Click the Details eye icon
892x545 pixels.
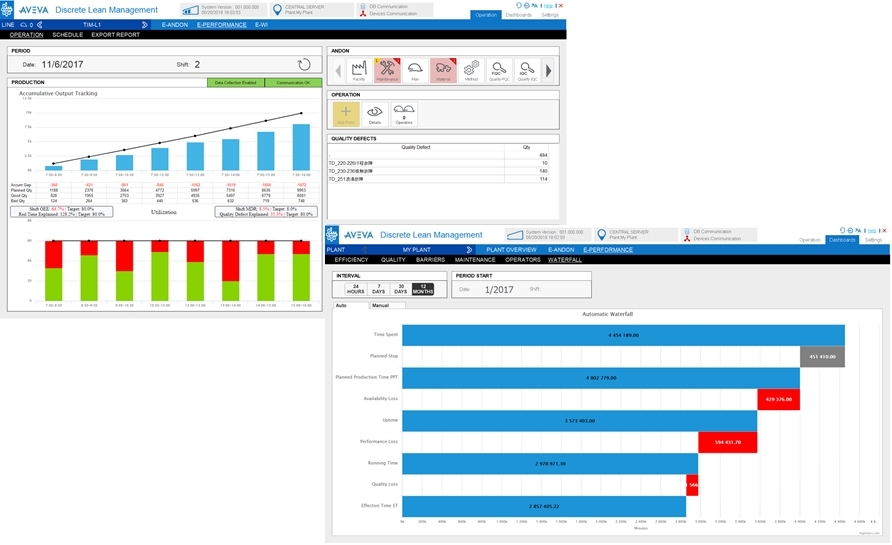pyautogui.click(x=375, y=115)
